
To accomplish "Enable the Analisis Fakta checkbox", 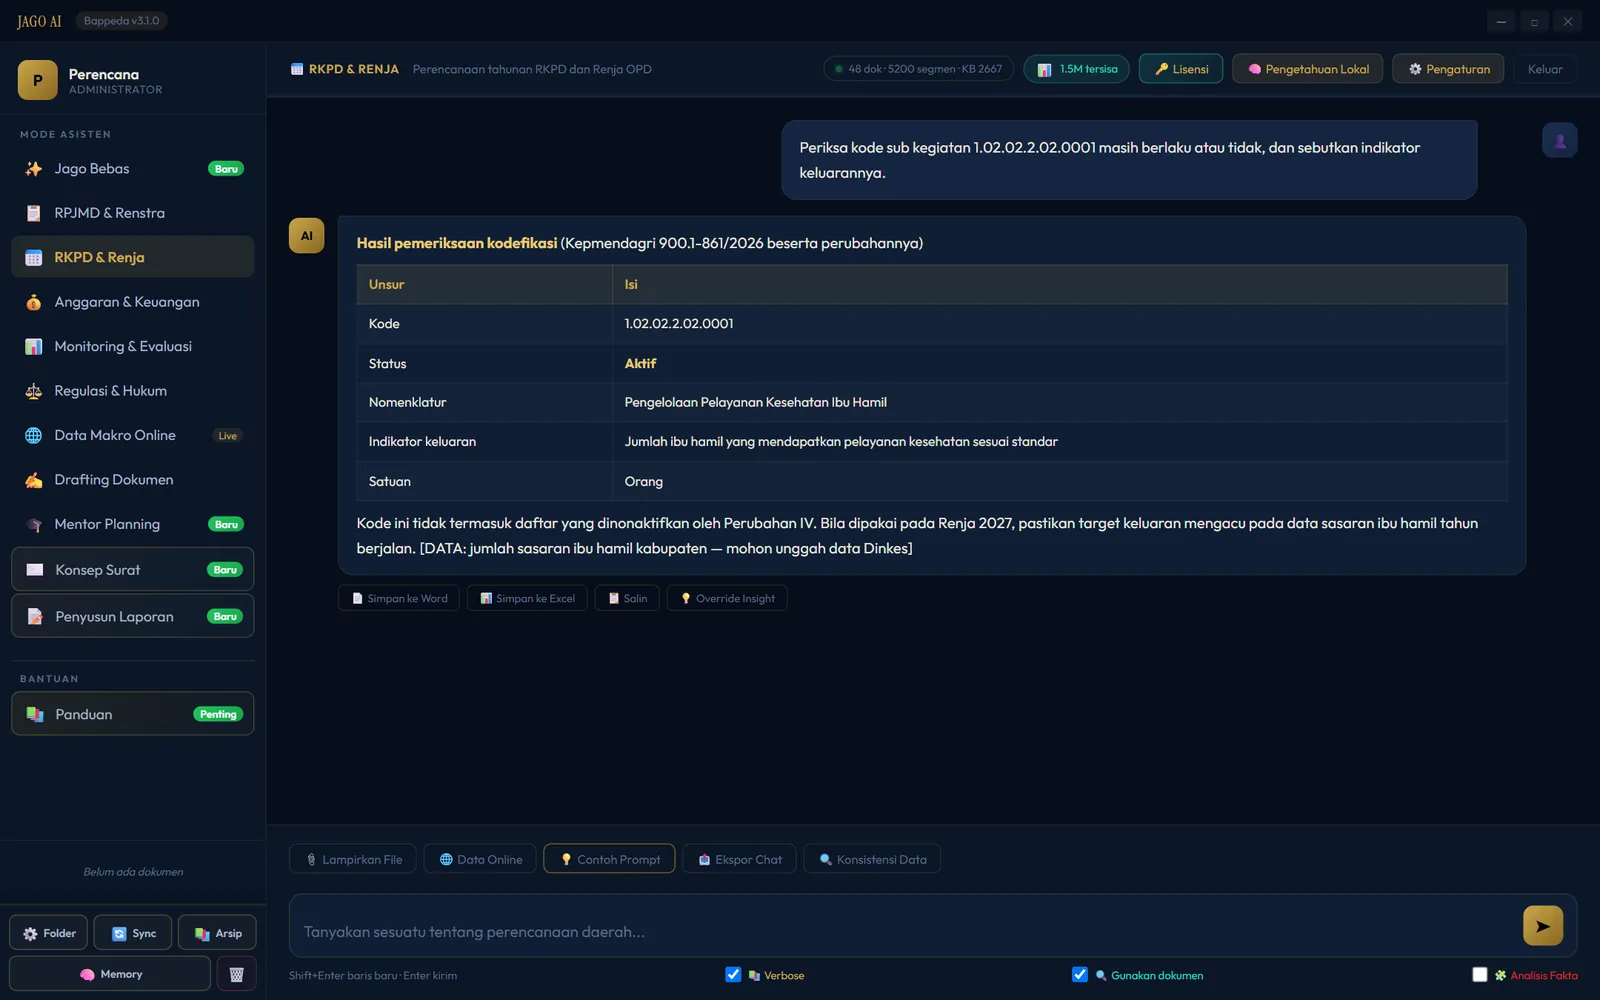I will point(1480,975).
